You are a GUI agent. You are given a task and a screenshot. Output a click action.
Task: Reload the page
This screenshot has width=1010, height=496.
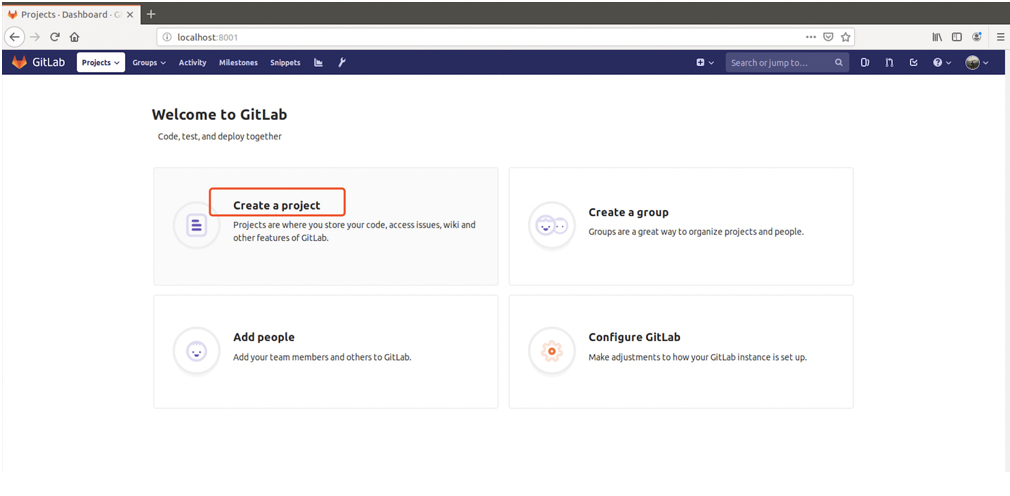click(55, 37)
